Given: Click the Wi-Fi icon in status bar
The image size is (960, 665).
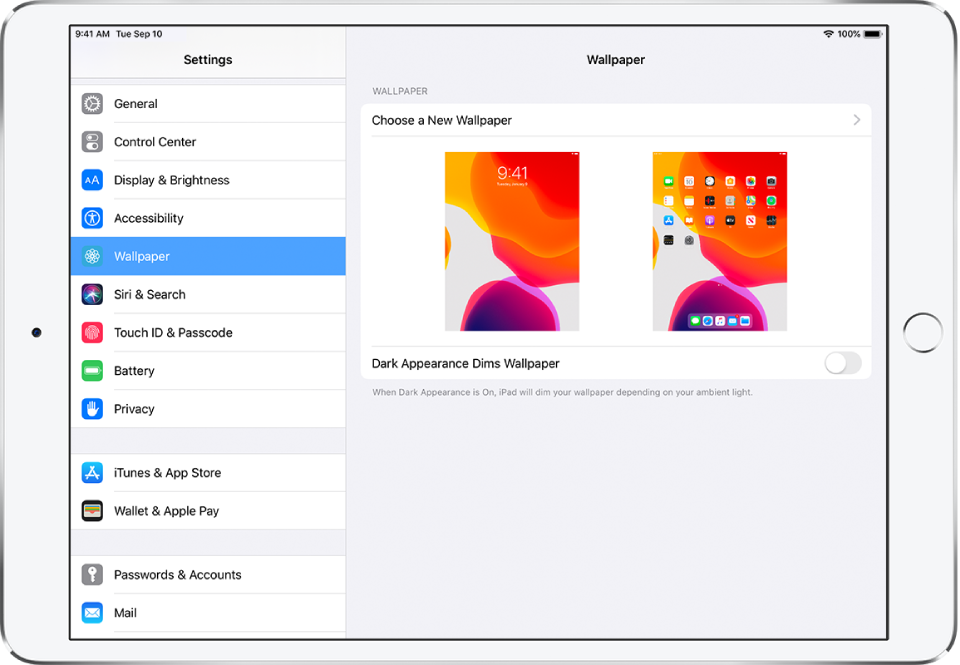Looking at the screenshot, I should (x=827, y=33).
